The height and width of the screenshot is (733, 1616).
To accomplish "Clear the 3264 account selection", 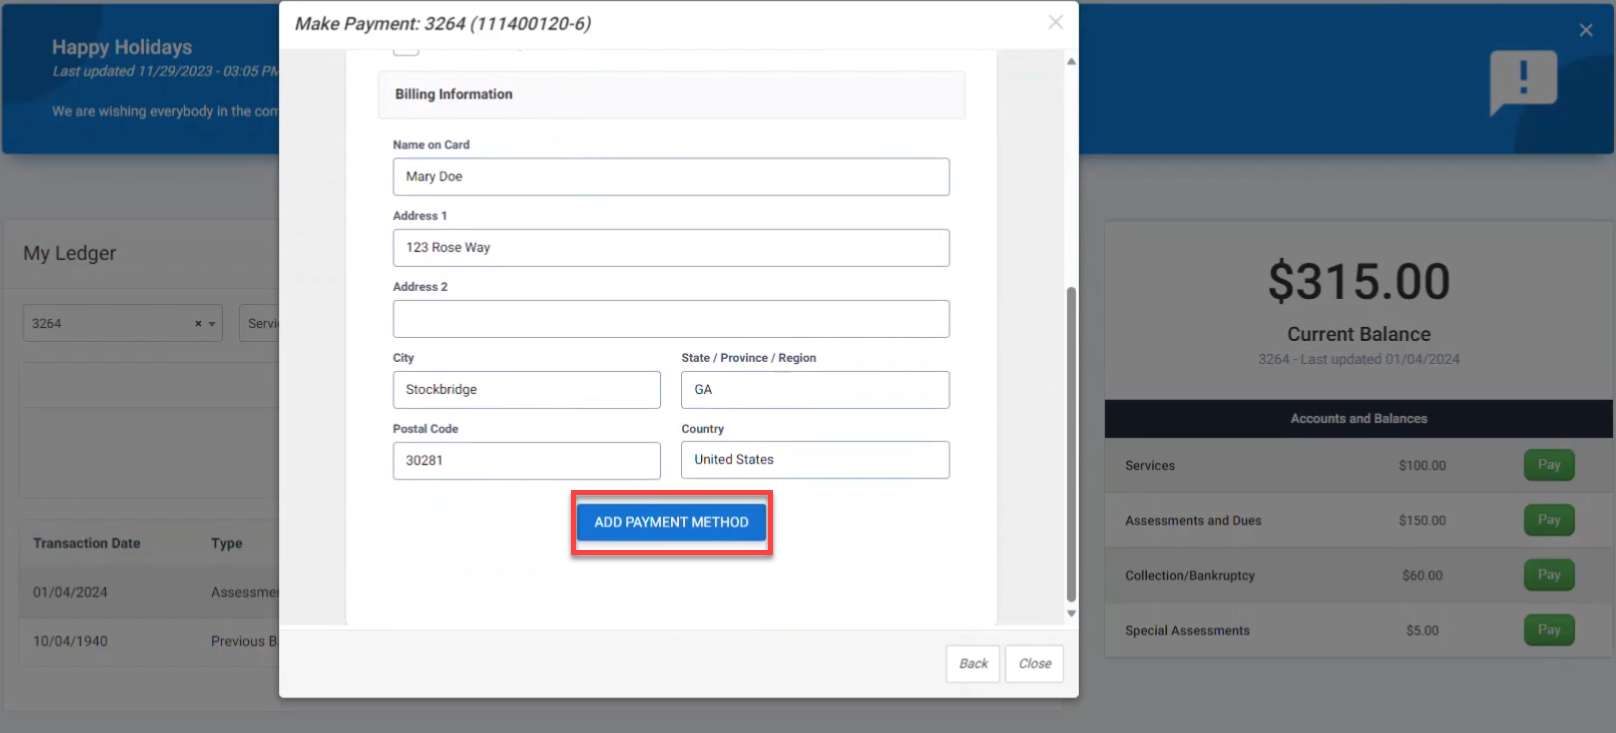I will point(198,324).
